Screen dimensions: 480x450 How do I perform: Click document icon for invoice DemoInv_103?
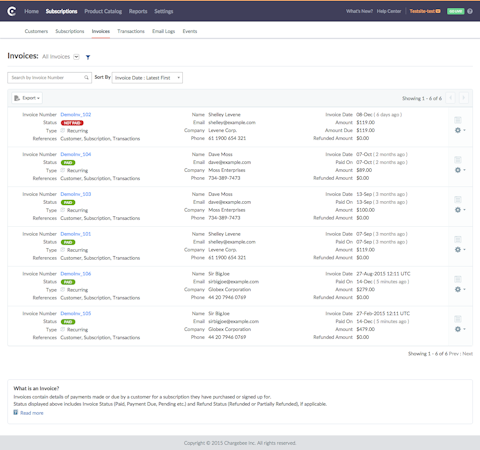[458, 200]
